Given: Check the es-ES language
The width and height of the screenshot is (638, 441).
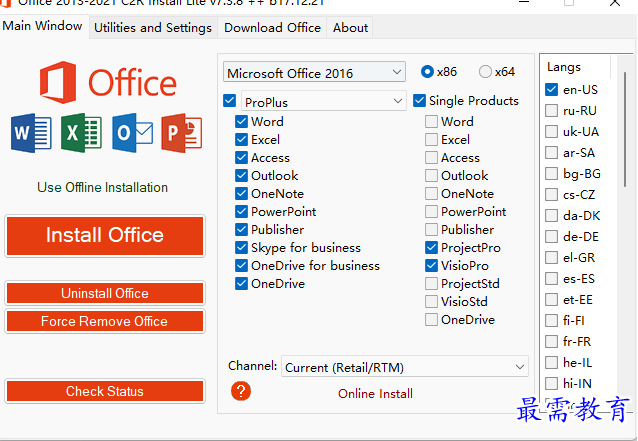Looking at the screenshot, I should click(x=551, y=279).
